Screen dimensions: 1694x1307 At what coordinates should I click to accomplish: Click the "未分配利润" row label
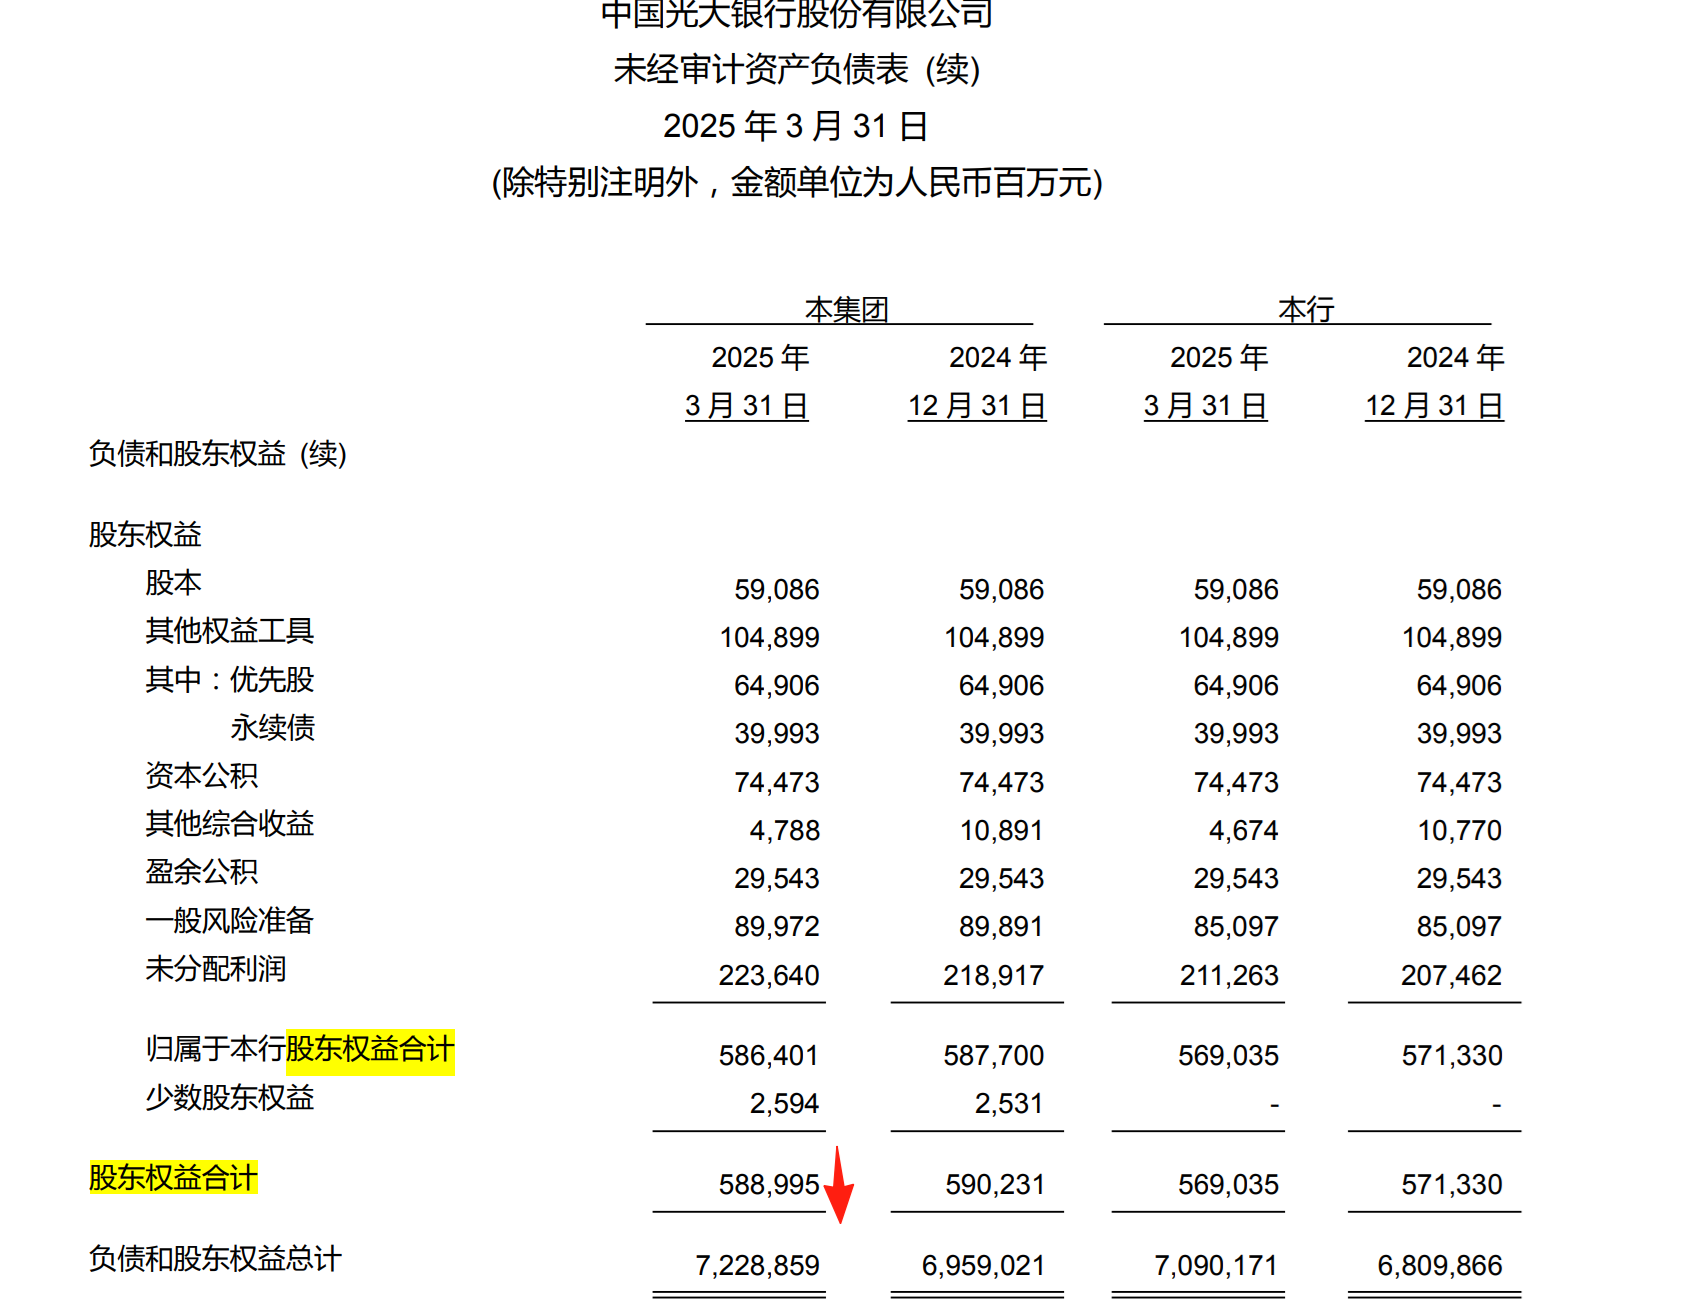tap(215, 968)
